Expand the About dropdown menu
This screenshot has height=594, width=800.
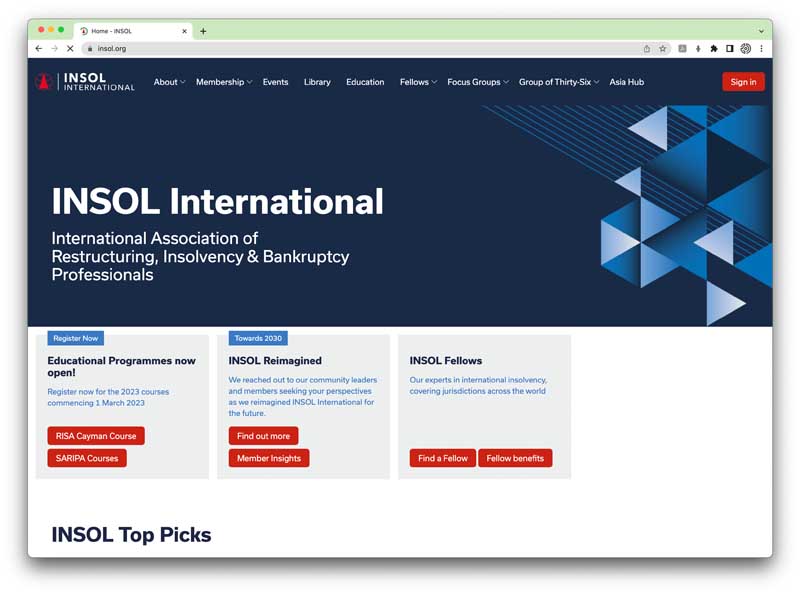[x=169, y=82]
